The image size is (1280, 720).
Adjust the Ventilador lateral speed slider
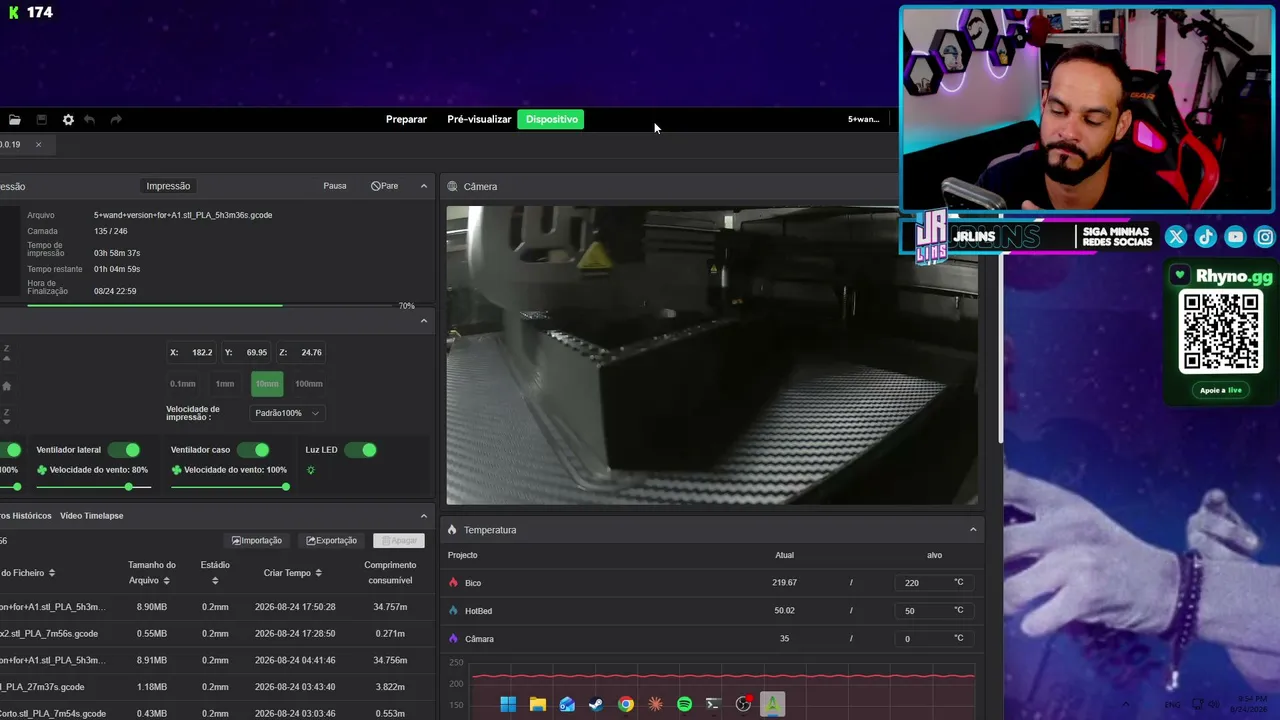pos(94,487)
